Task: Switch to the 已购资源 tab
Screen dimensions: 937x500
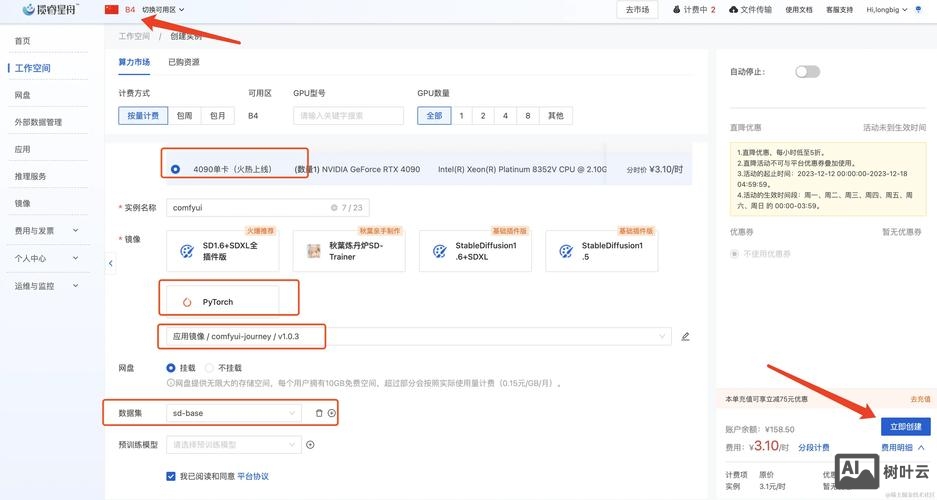Action: 183,62
